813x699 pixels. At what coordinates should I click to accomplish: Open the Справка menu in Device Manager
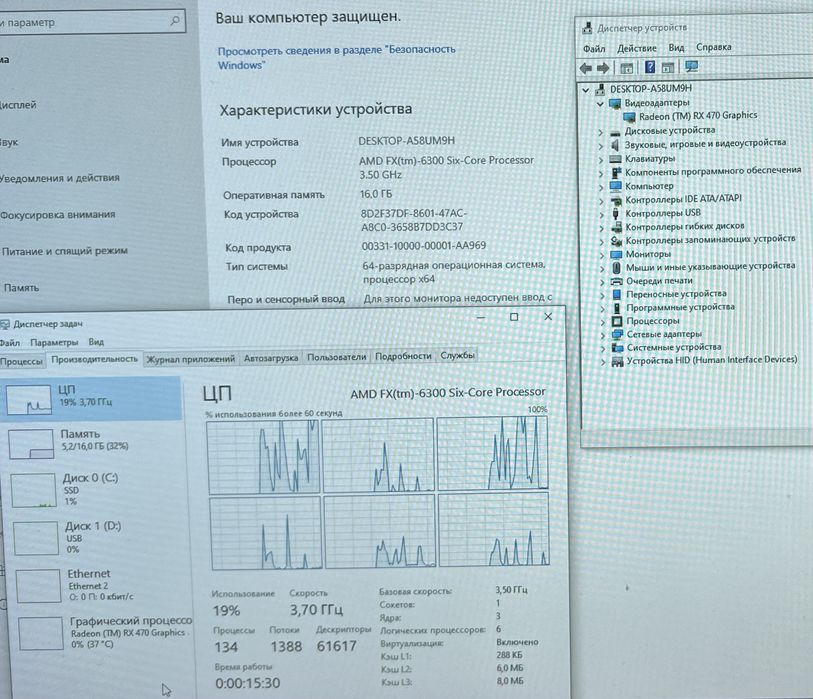[x=713, y=47]
